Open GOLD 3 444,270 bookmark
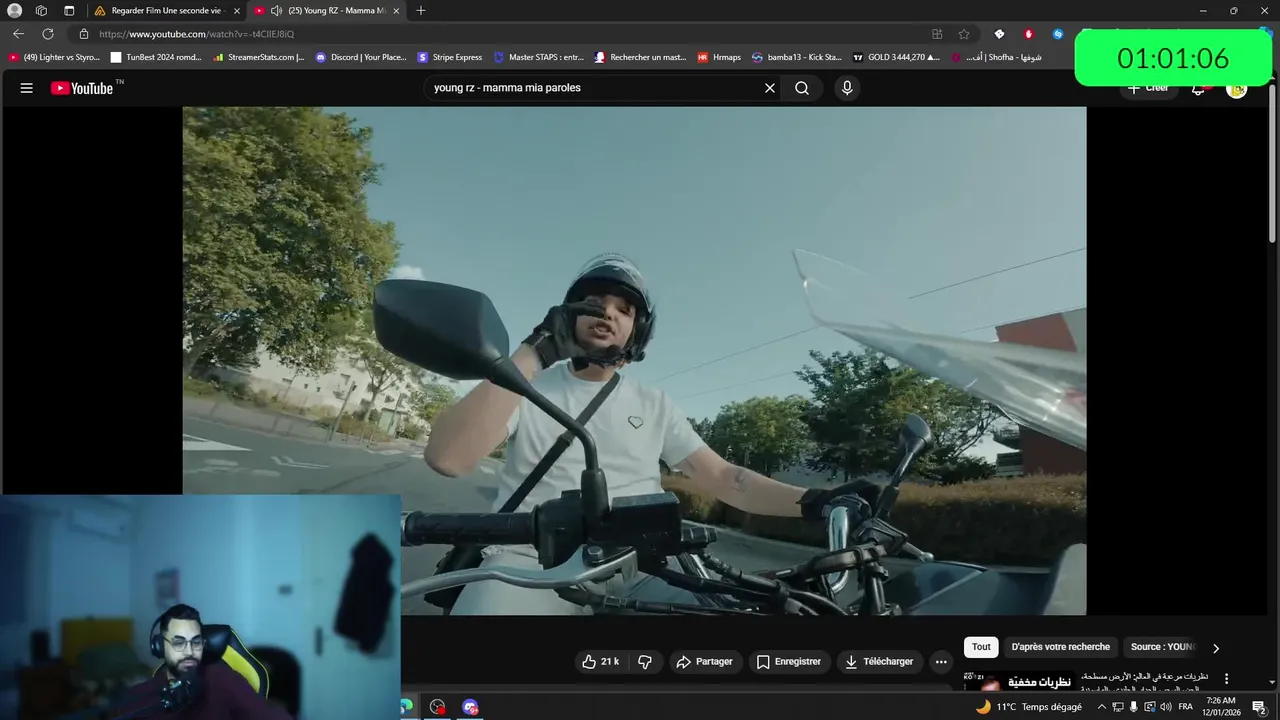Screen dimensions: 1280x720 pyautogui.click(x=897, y=57)
